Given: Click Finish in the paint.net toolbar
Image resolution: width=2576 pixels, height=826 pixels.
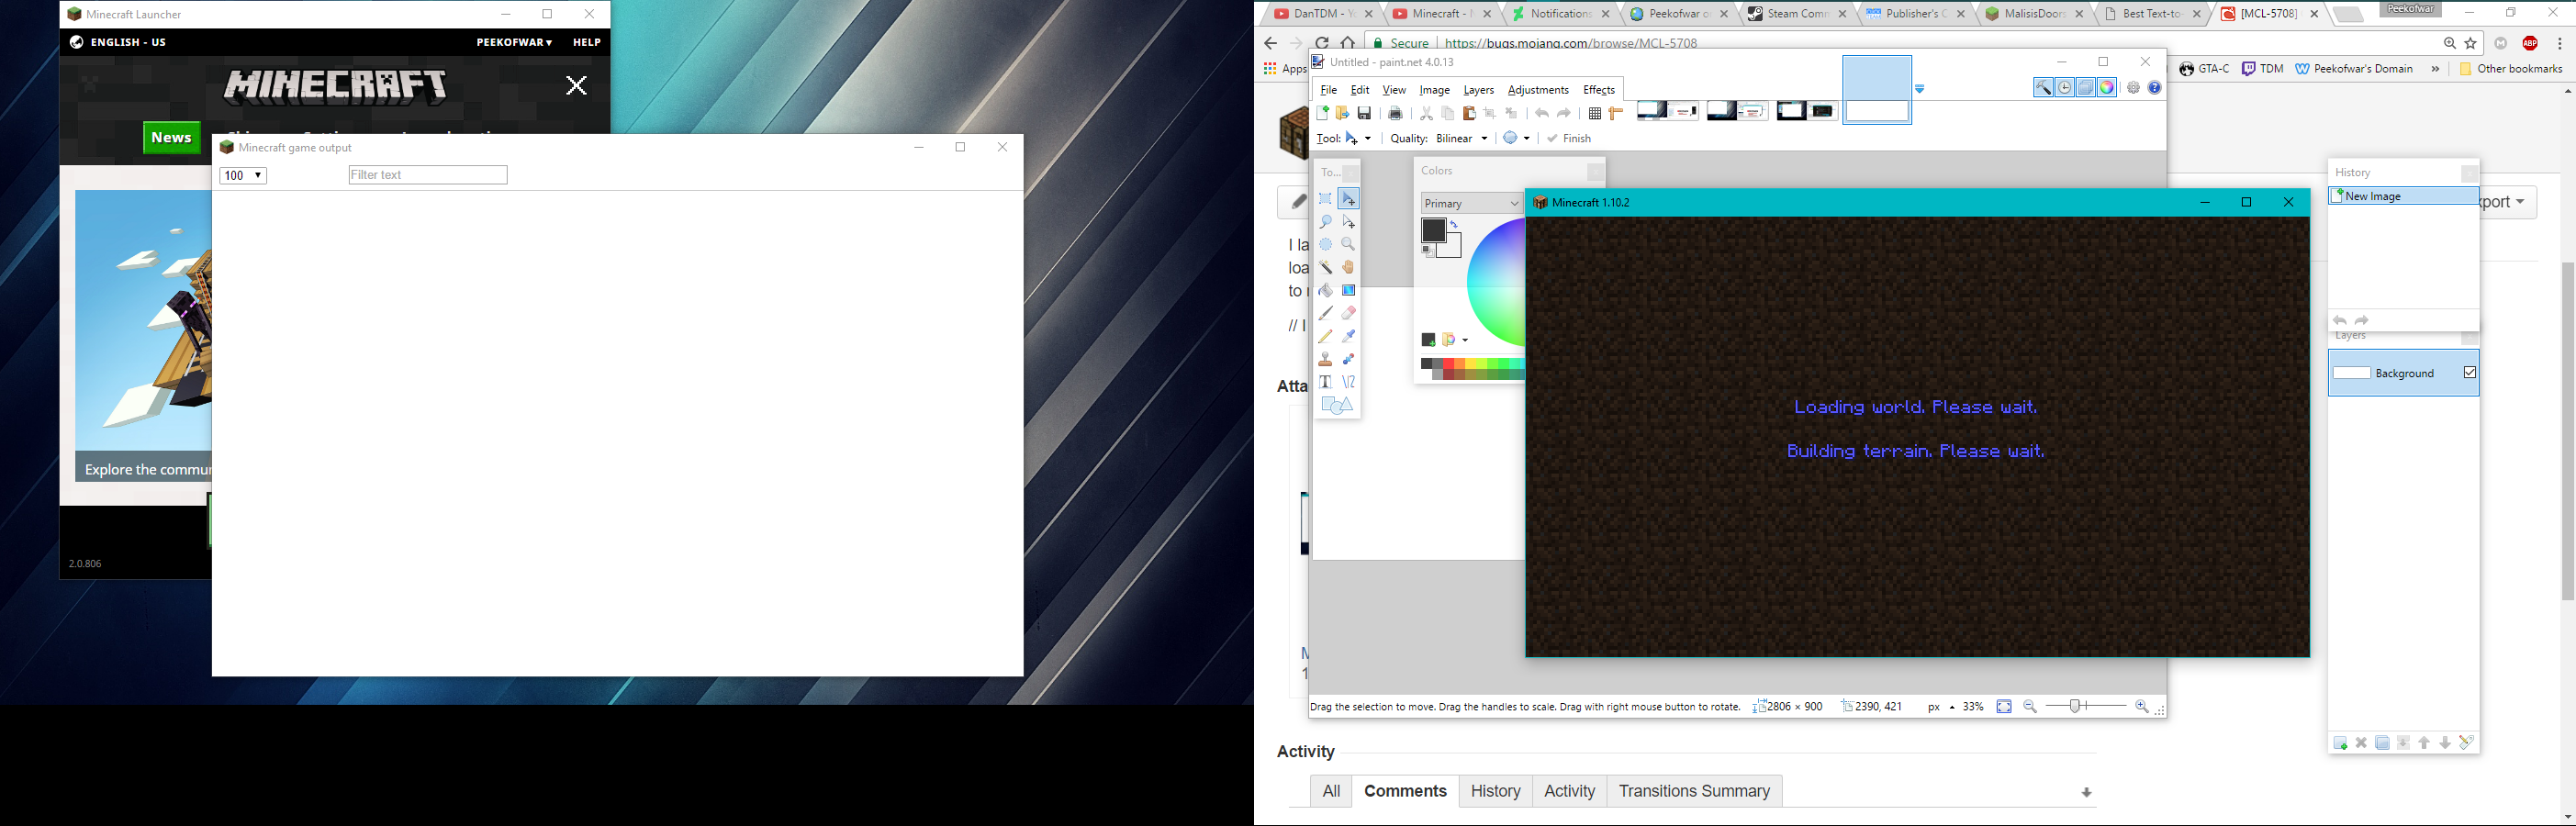Looking at the screenshot, I should pyautogui.click(x=1569, y=139).
